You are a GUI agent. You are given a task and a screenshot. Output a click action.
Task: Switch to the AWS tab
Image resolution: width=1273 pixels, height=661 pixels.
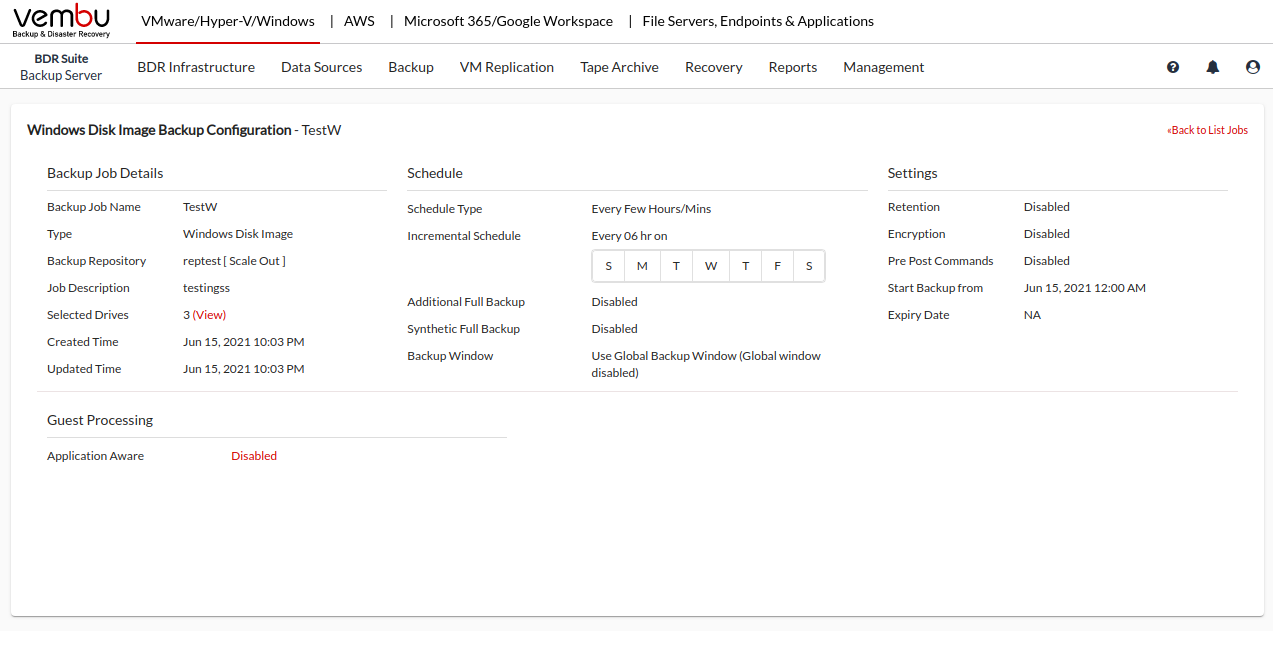click(359, 21)
